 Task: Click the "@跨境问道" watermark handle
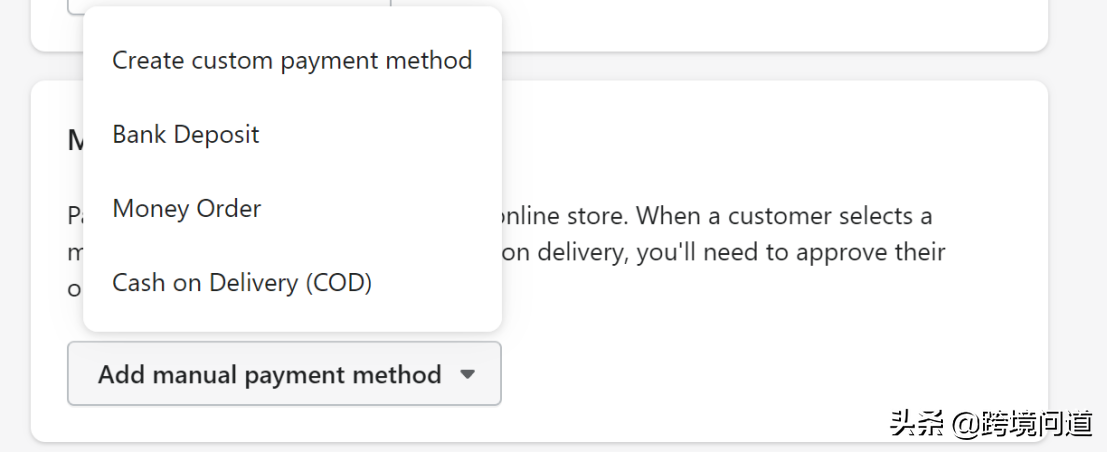coord(1020,424)
